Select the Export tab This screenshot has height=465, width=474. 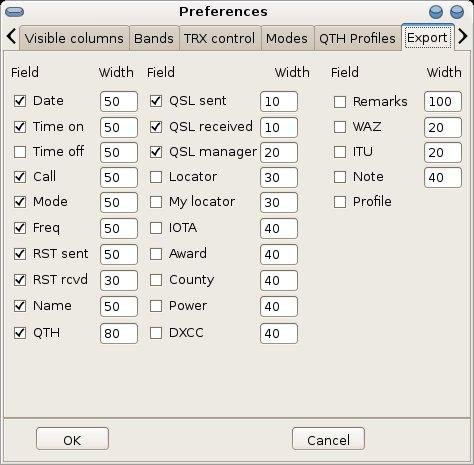[427, 37]
